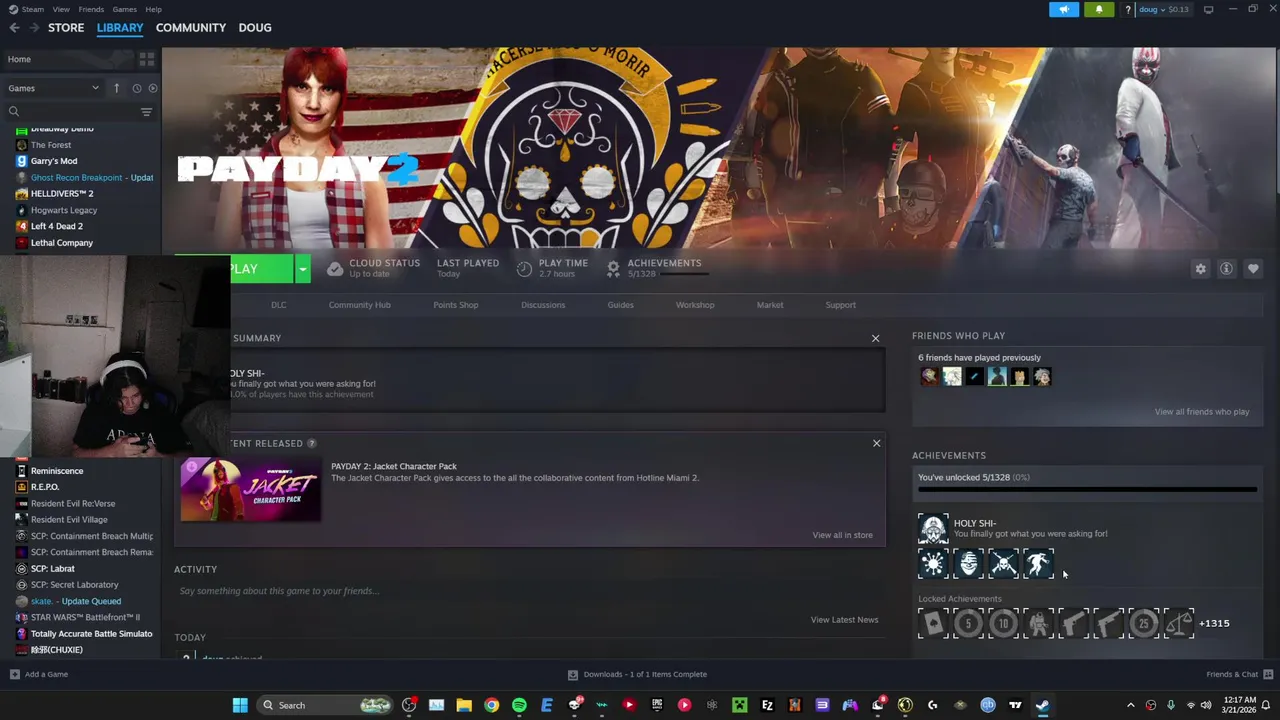The image size is (1280, 720).
Task: Click the library search field
Action: 75,112
